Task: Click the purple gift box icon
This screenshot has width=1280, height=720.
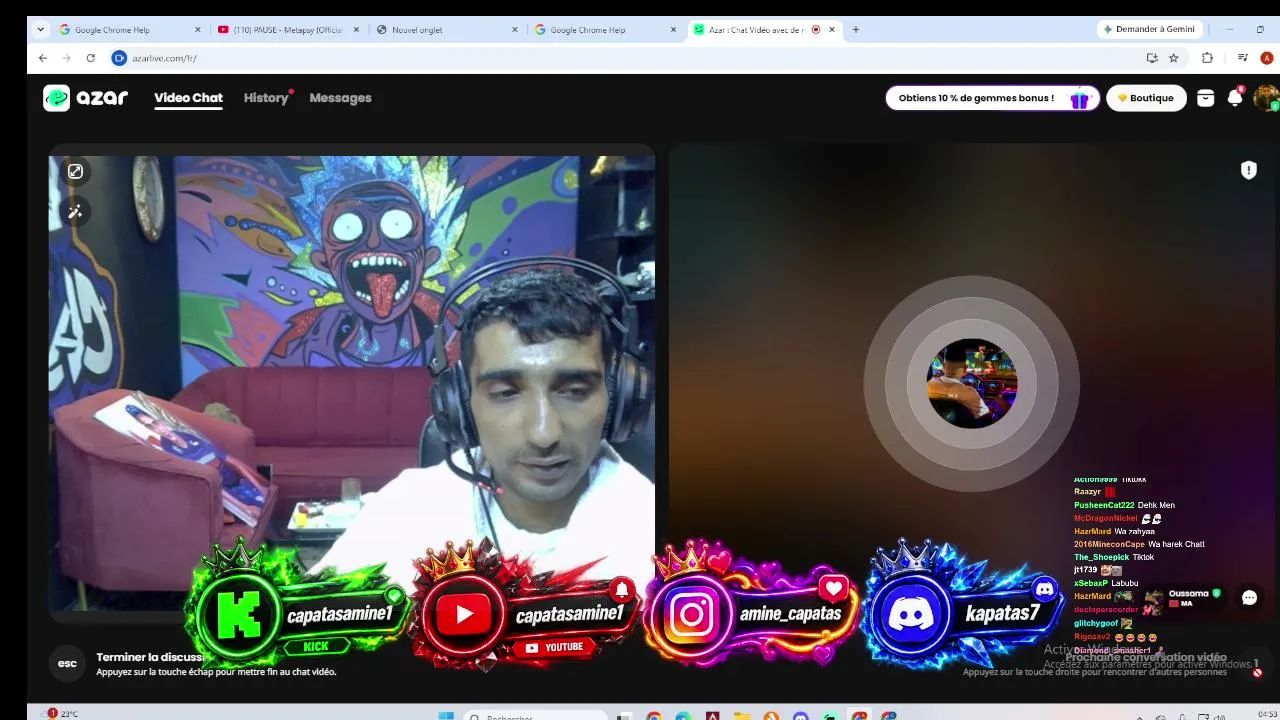Action: click(1079, 98)
